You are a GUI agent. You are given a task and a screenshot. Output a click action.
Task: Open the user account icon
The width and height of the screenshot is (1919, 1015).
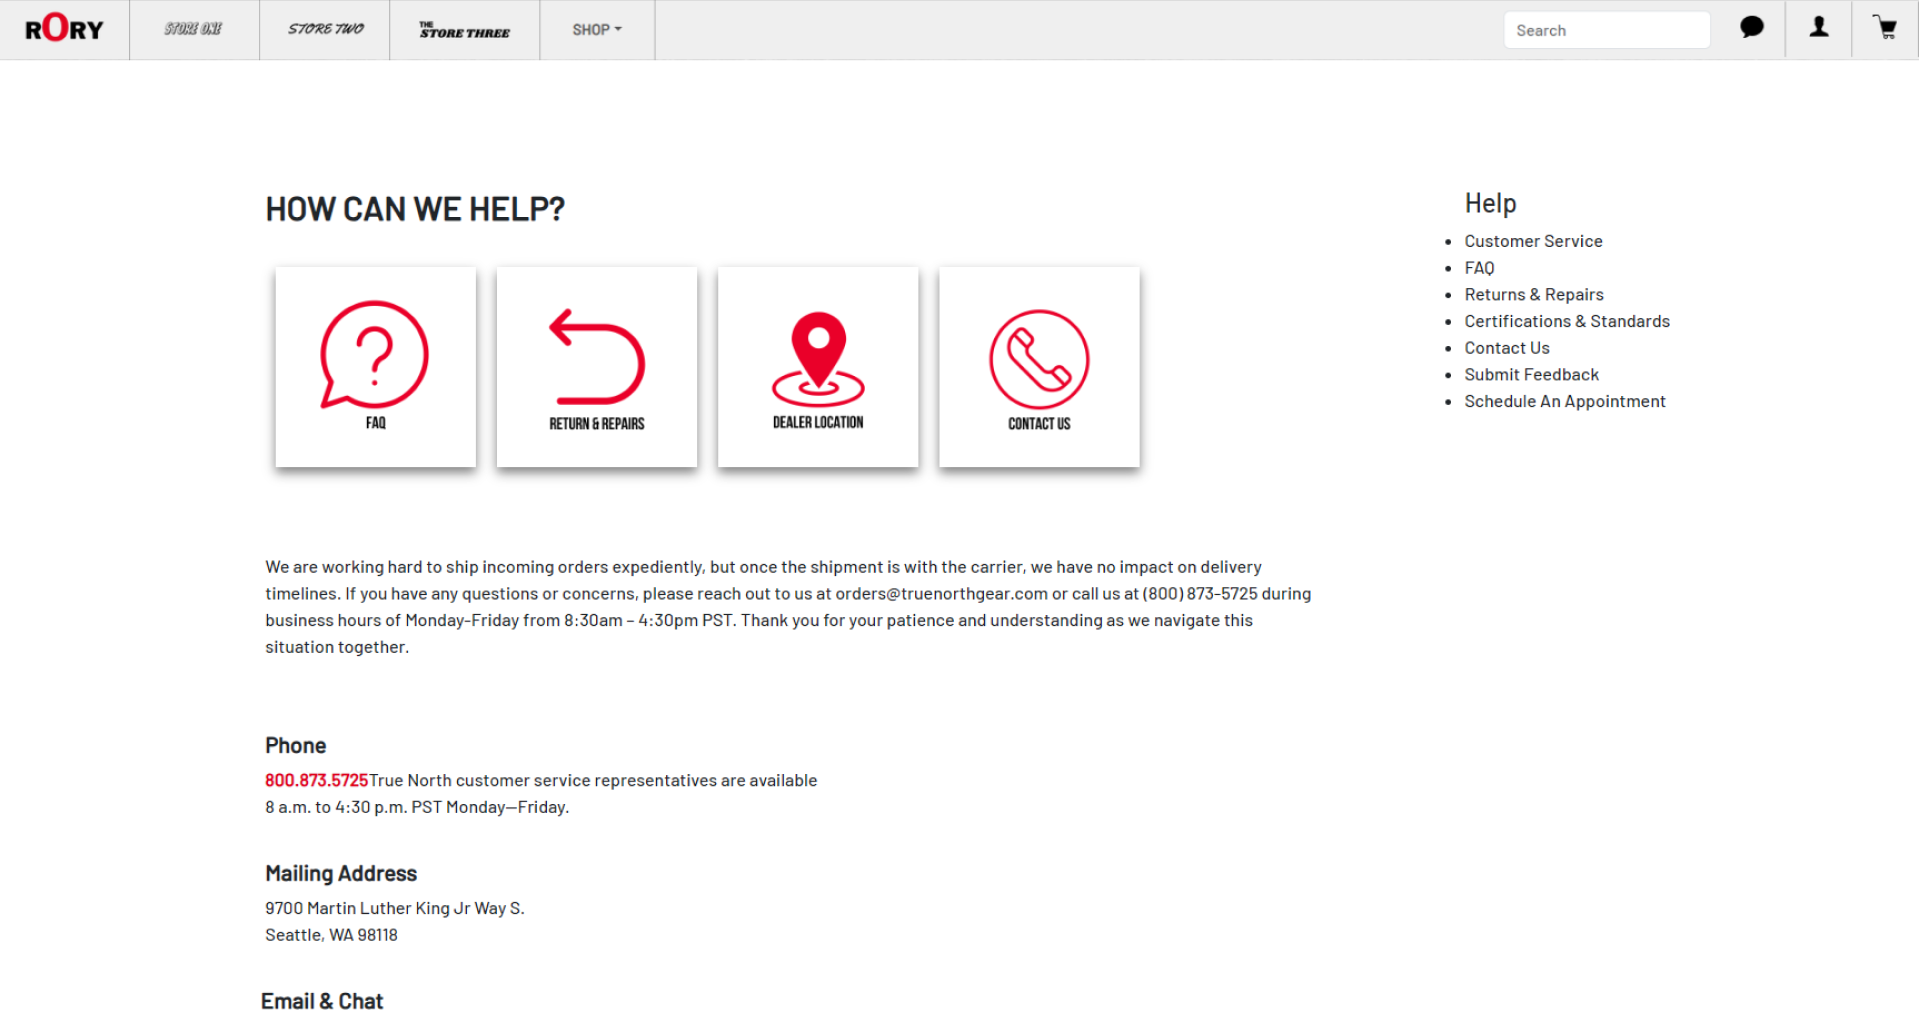(x=1818, y=28)
